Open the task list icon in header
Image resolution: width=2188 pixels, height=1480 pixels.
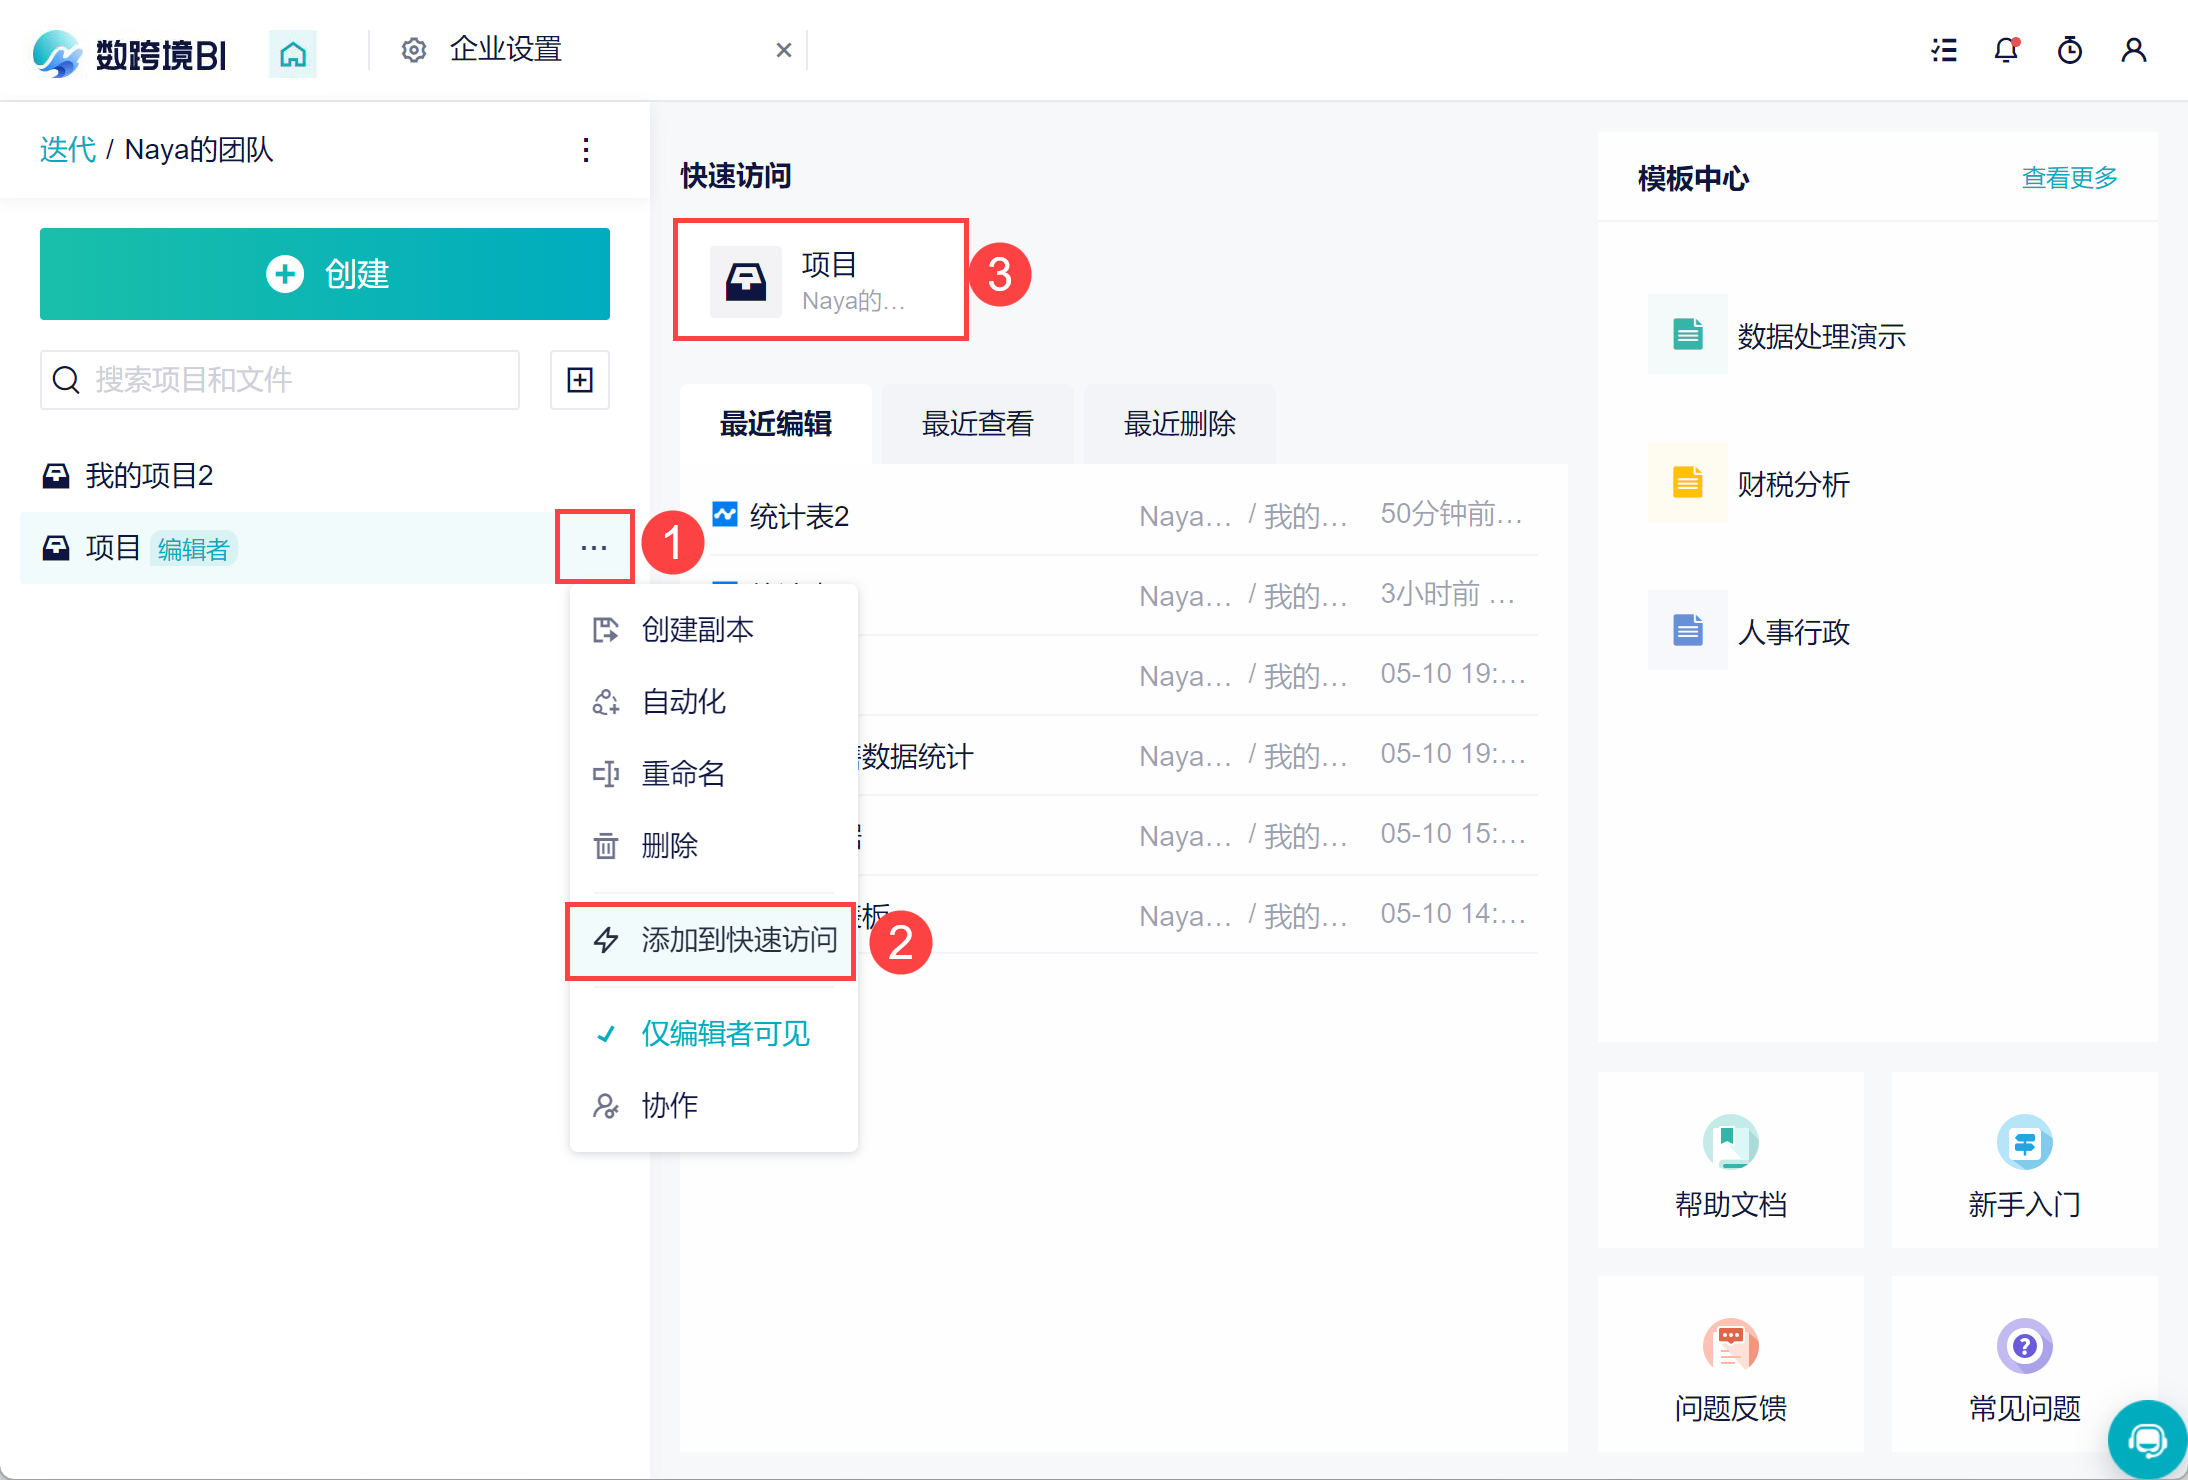1943,50
